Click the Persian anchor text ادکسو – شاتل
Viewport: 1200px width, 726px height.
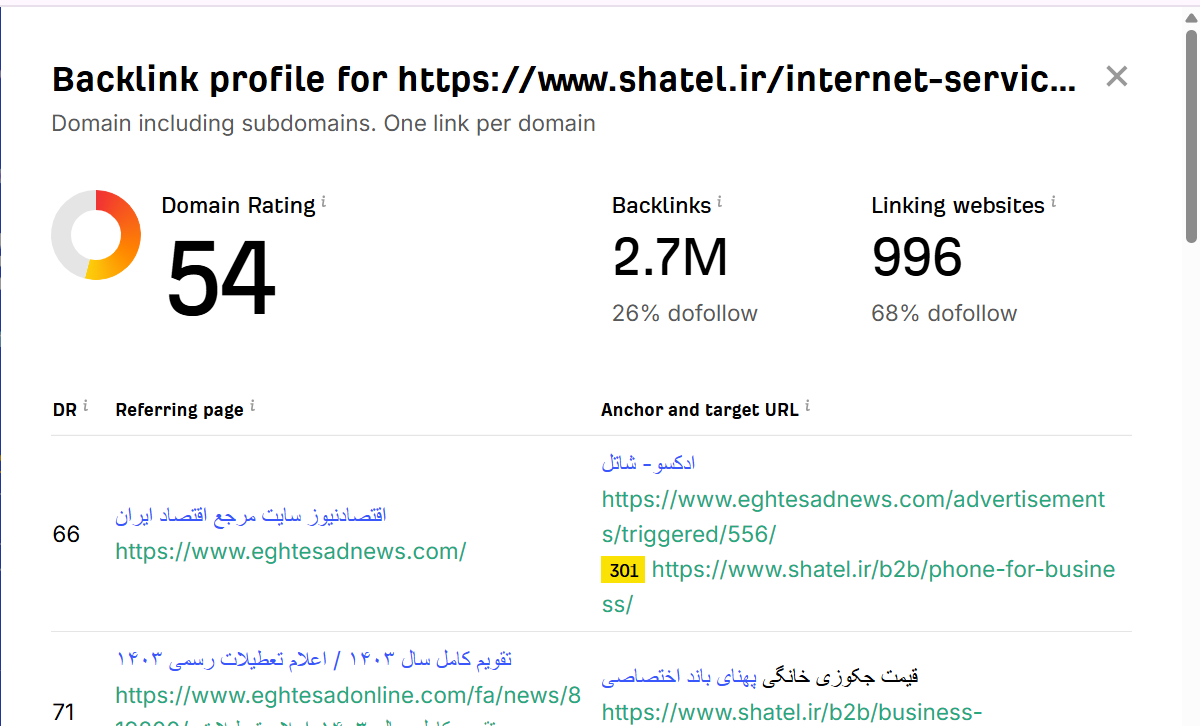pyautogui.click(x=648, y=462)
